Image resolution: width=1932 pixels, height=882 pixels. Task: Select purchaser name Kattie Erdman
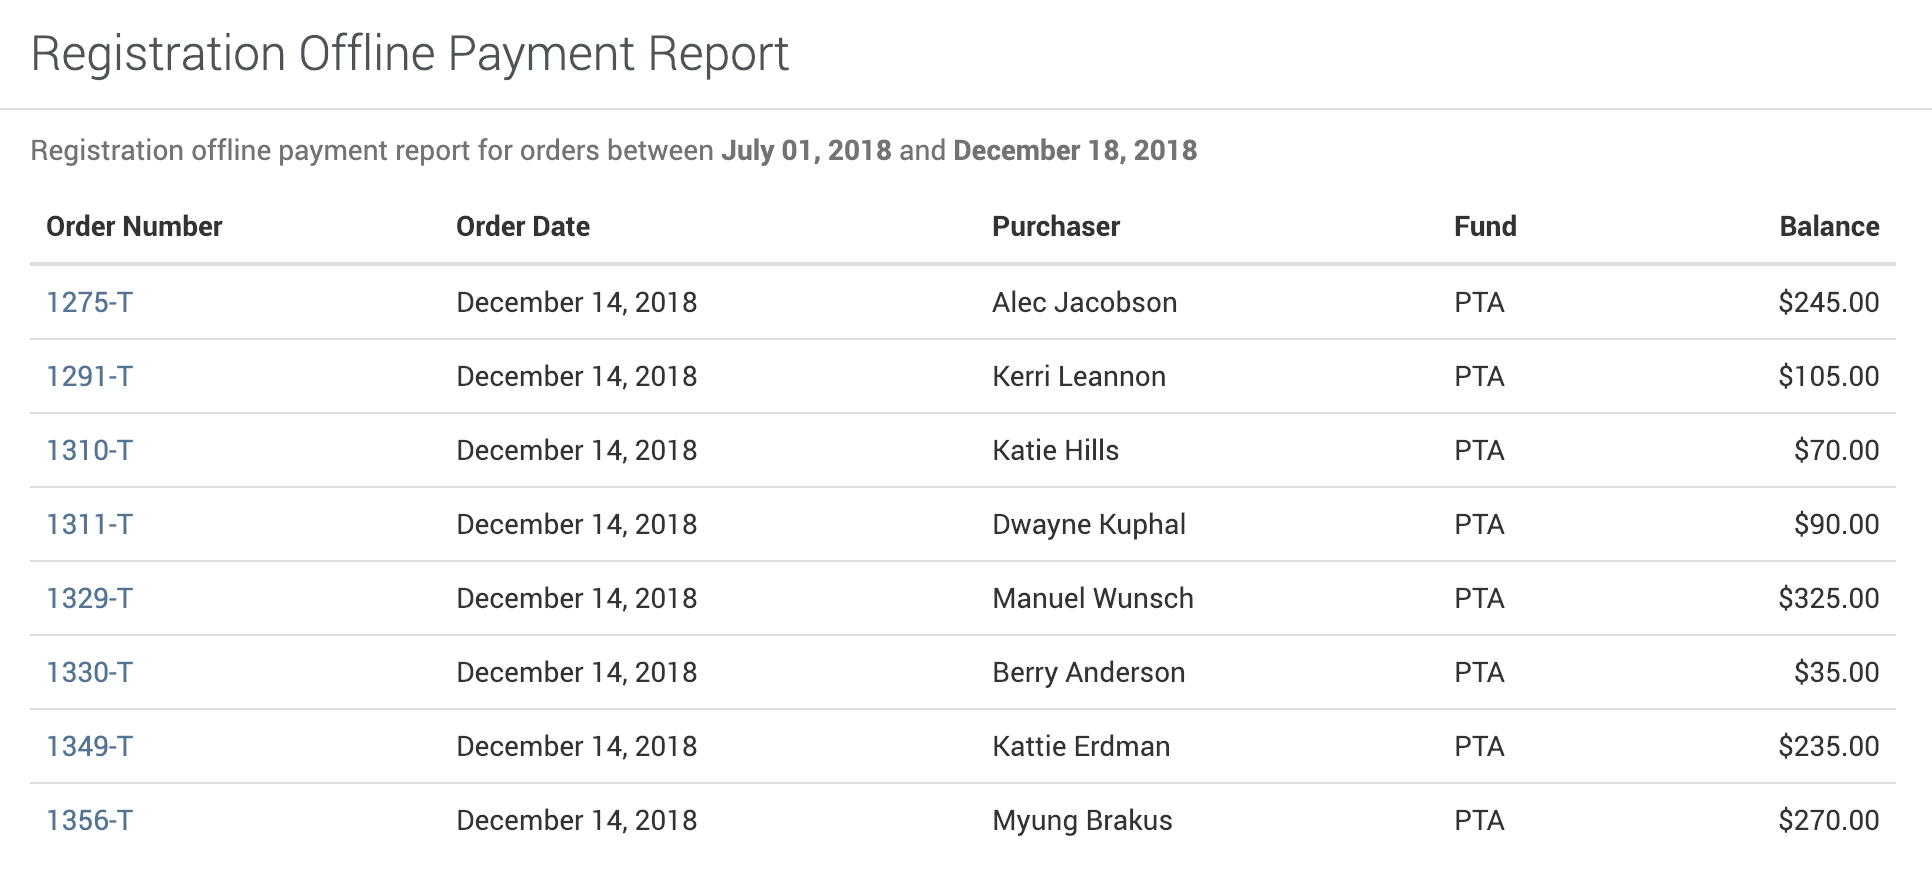pyautogui.click(x=1081, y=746)
